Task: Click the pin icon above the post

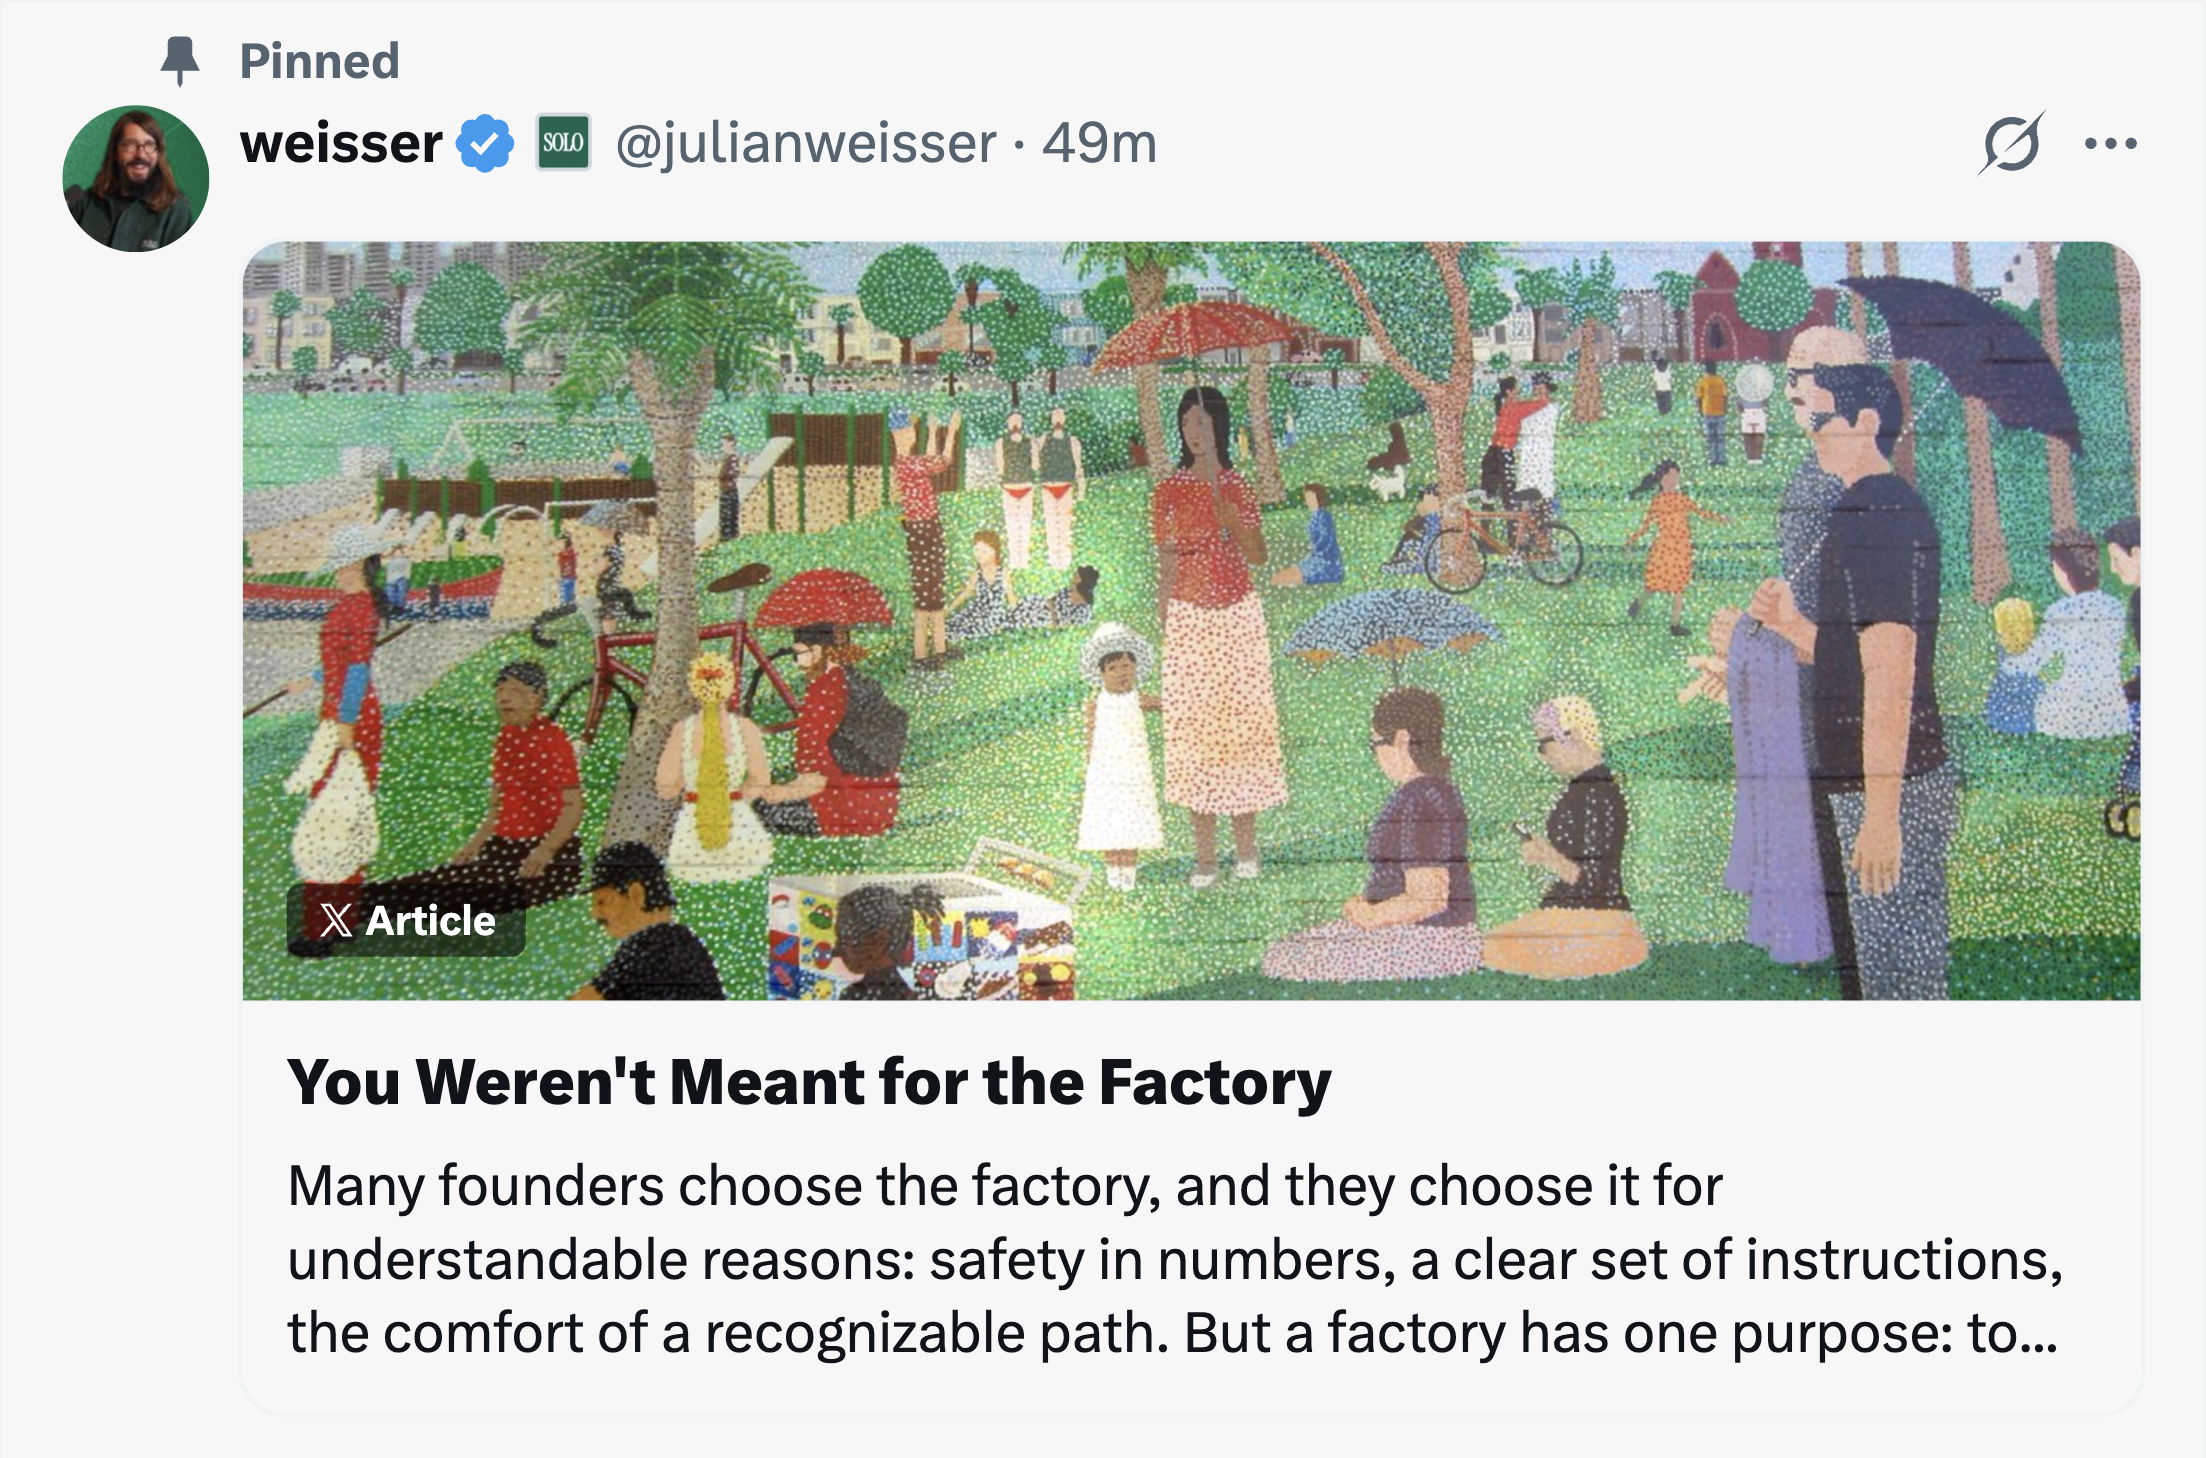Action: (180, 60)
